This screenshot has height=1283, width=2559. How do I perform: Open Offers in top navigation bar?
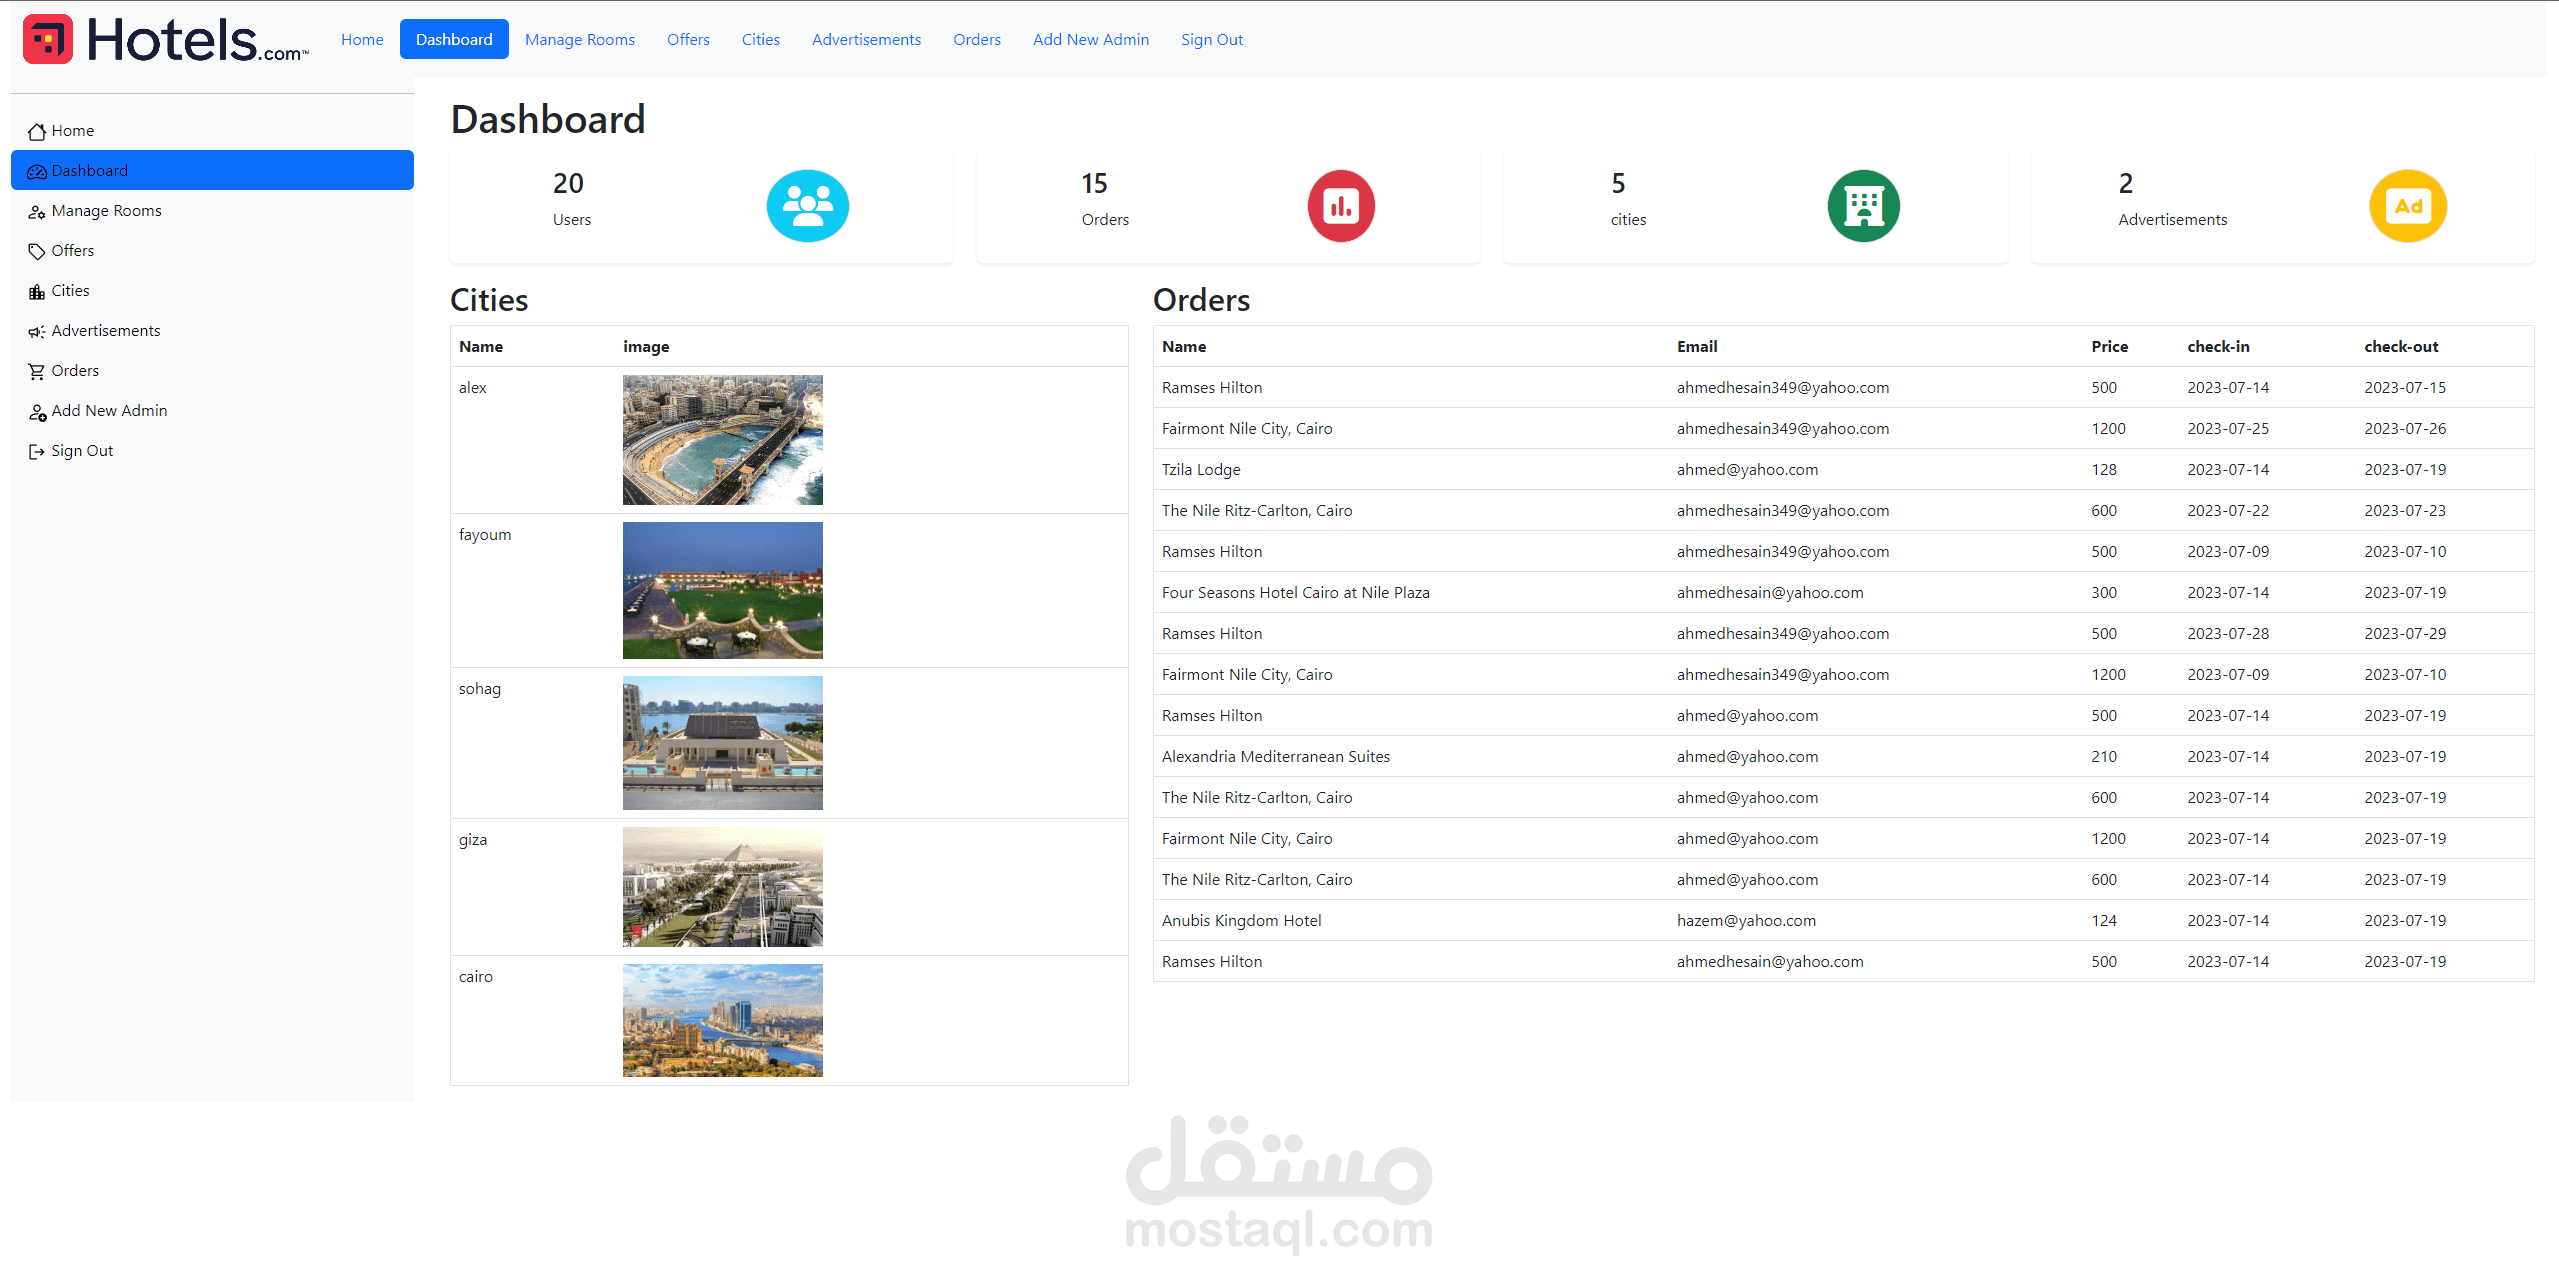[688, 40]
